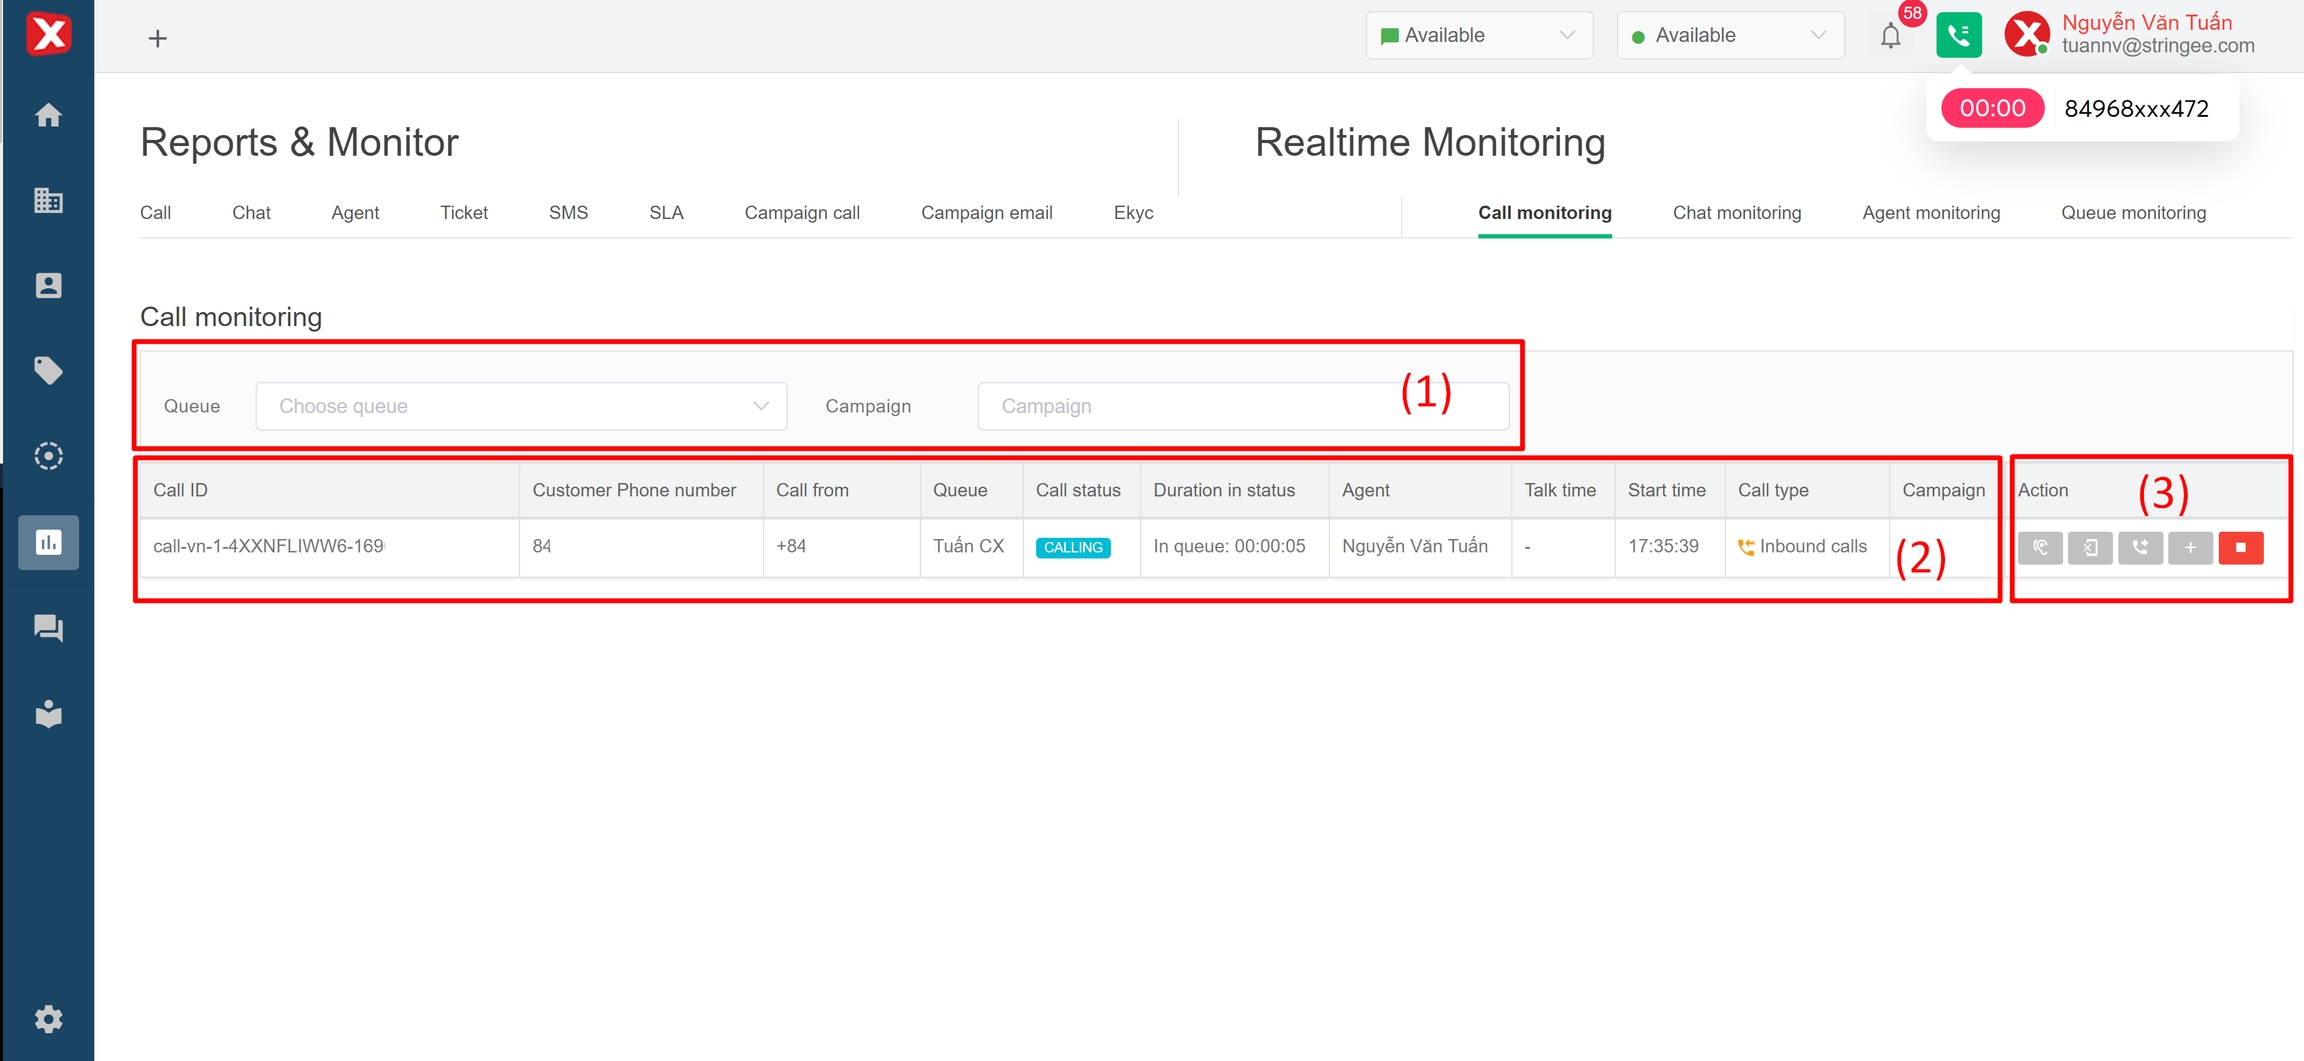Open settings gear in the sidebar

[x=48, y=1019]
